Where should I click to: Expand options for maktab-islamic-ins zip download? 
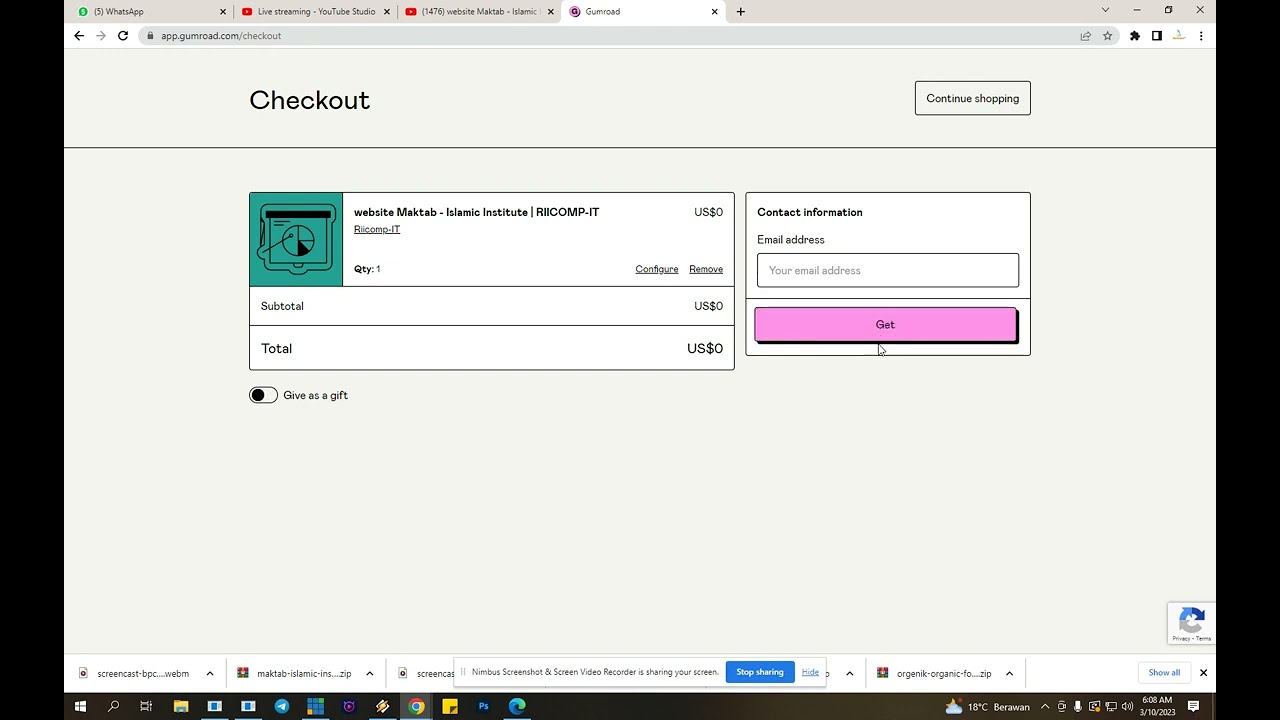point(369,674)
